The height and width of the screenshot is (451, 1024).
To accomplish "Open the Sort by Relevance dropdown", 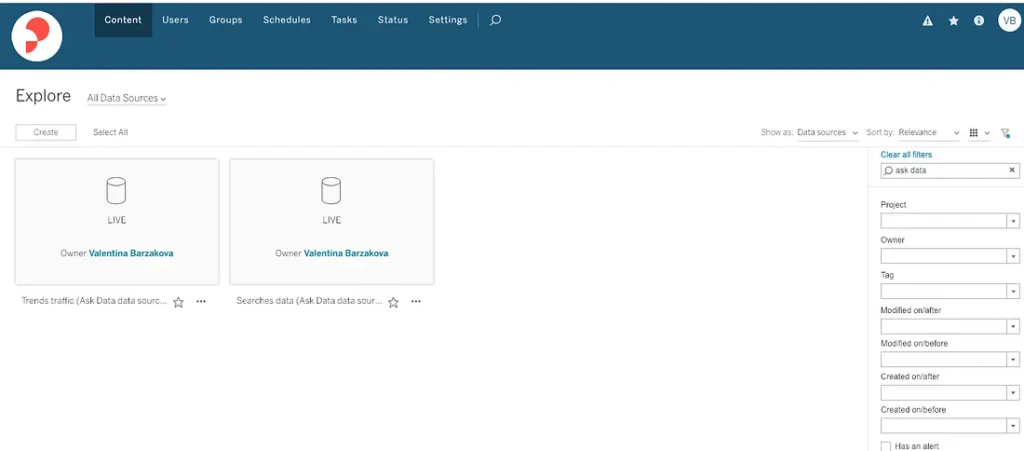I will 928,133.
